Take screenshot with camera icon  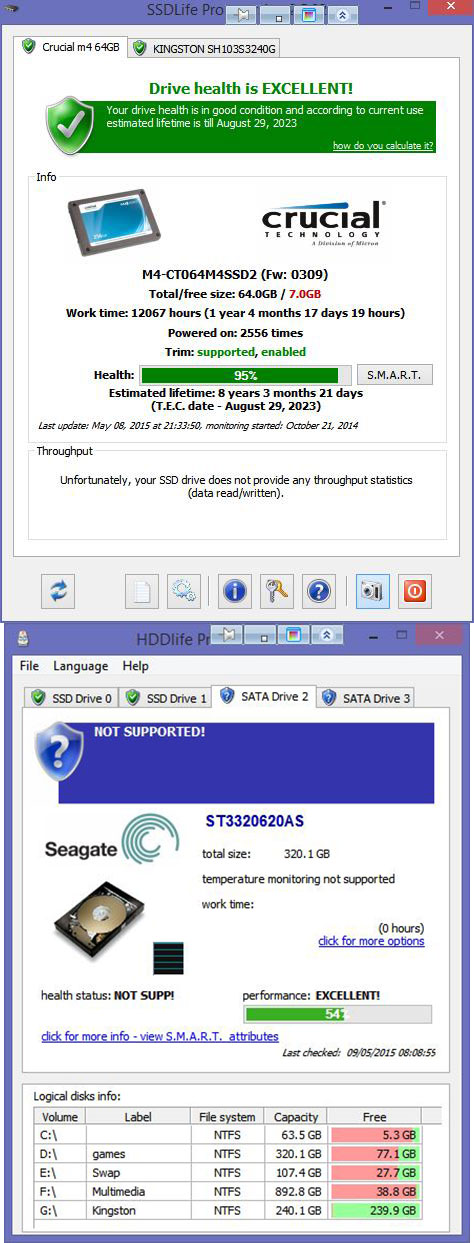373,591
